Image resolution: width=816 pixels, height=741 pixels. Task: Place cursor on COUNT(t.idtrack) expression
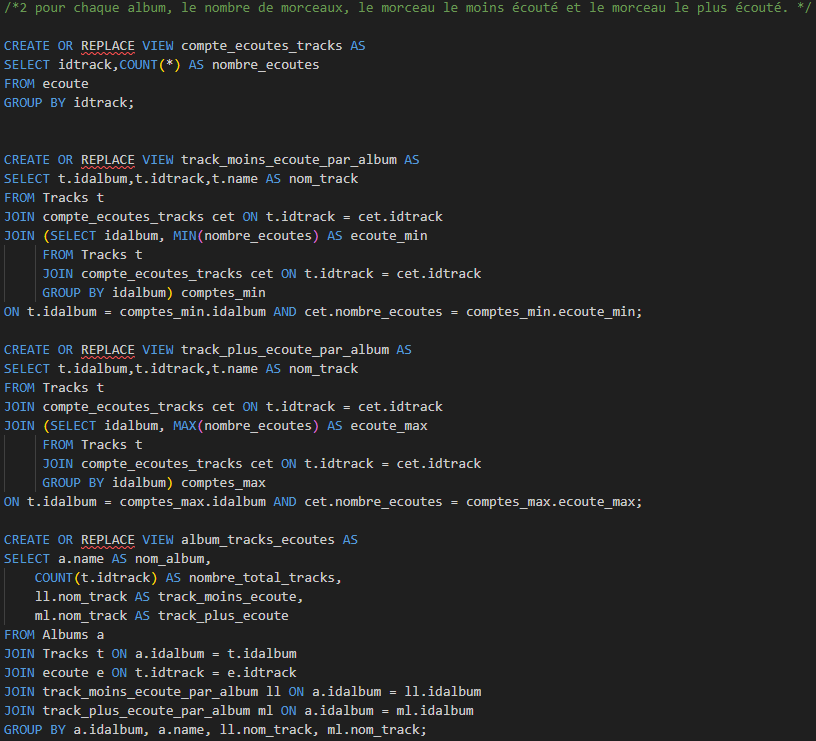[x=96, y=578]
